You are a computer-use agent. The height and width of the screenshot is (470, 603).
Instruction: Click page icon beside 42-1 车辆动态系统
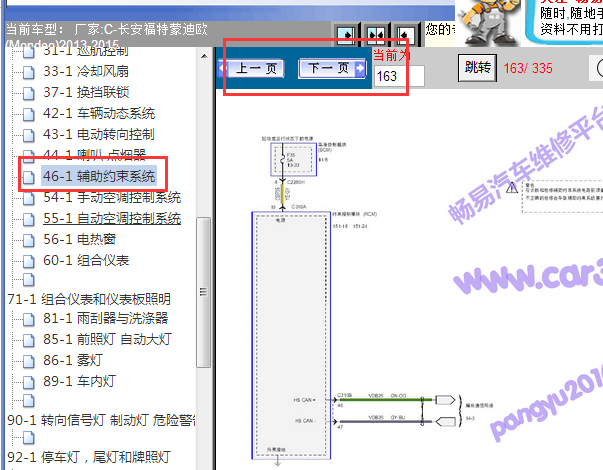coord(28,114)
